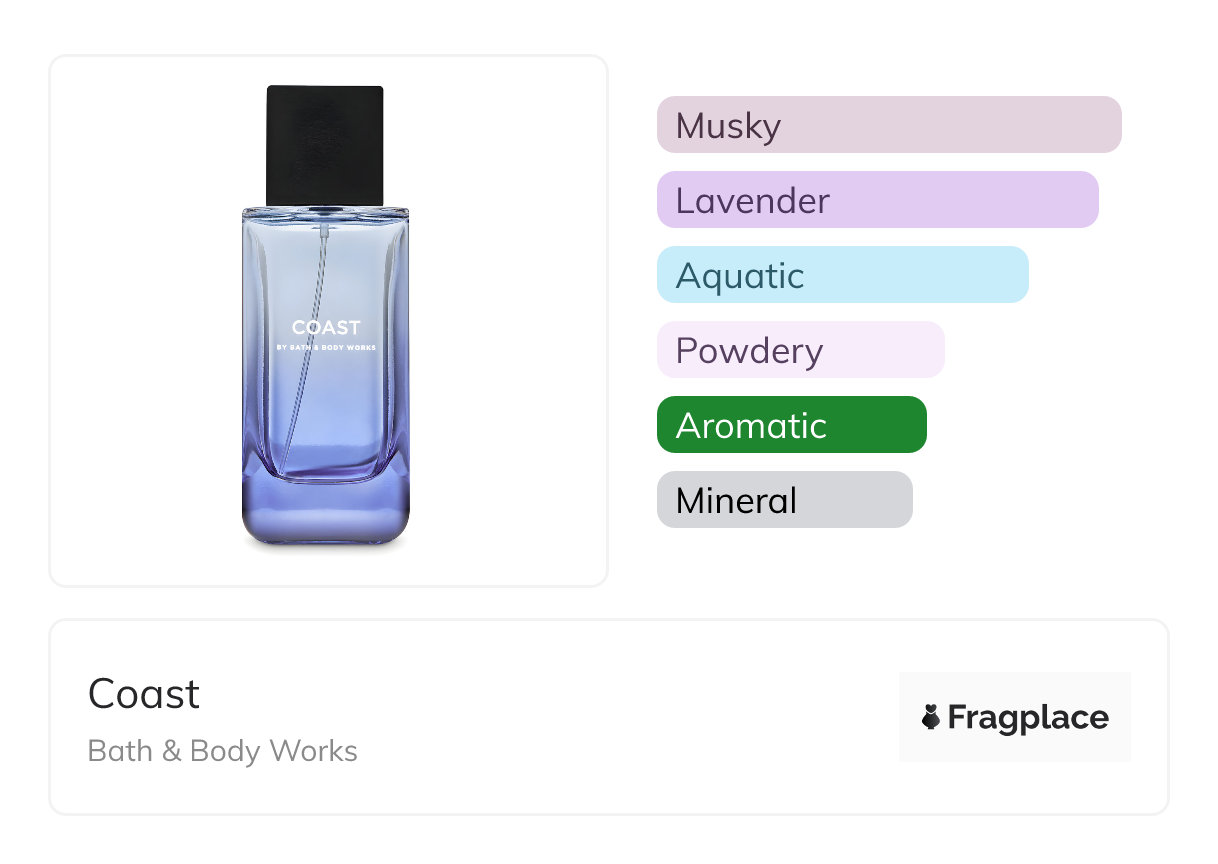This screenshot has height=864, width=1218.
Task: Click the COAST label on the bottle
Action: point(326,327)
